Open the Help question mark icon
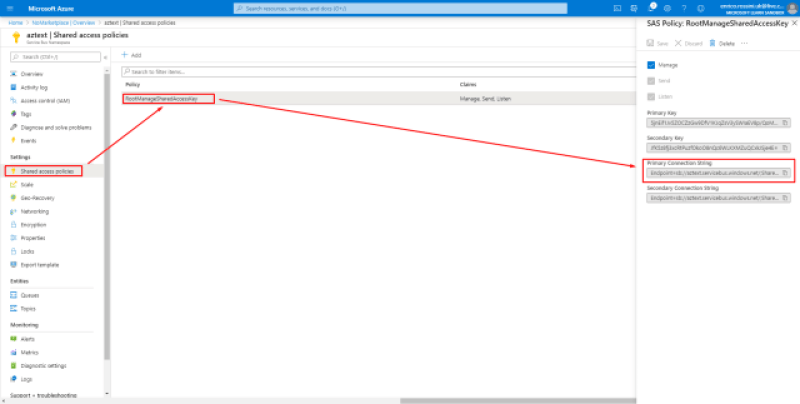This screenshot has height=404, width=800. tap(684, 9)
